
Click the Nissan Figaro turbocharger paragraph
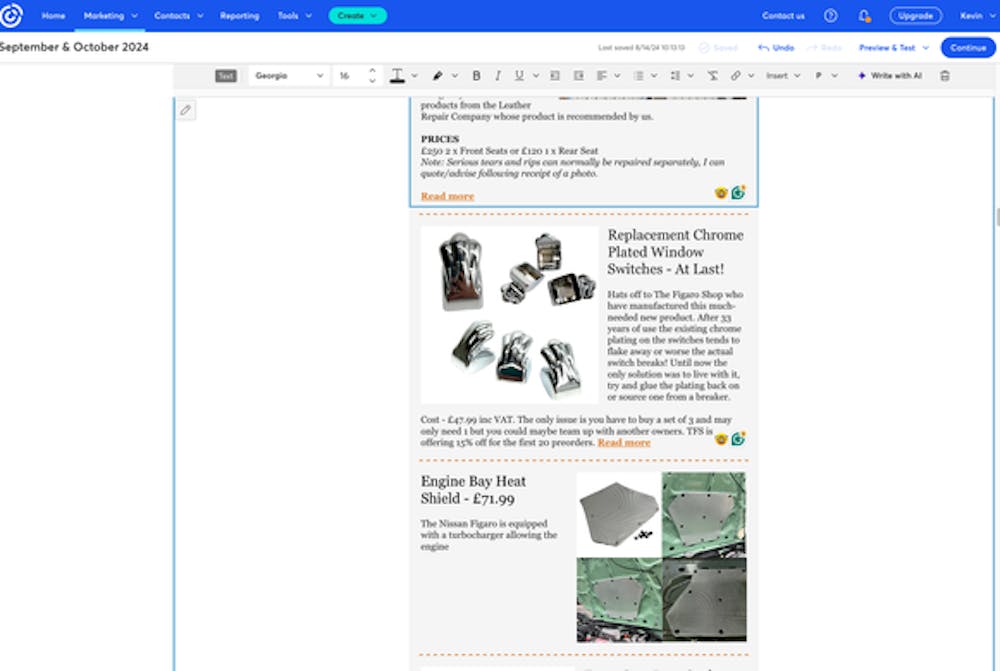[489, 535]
